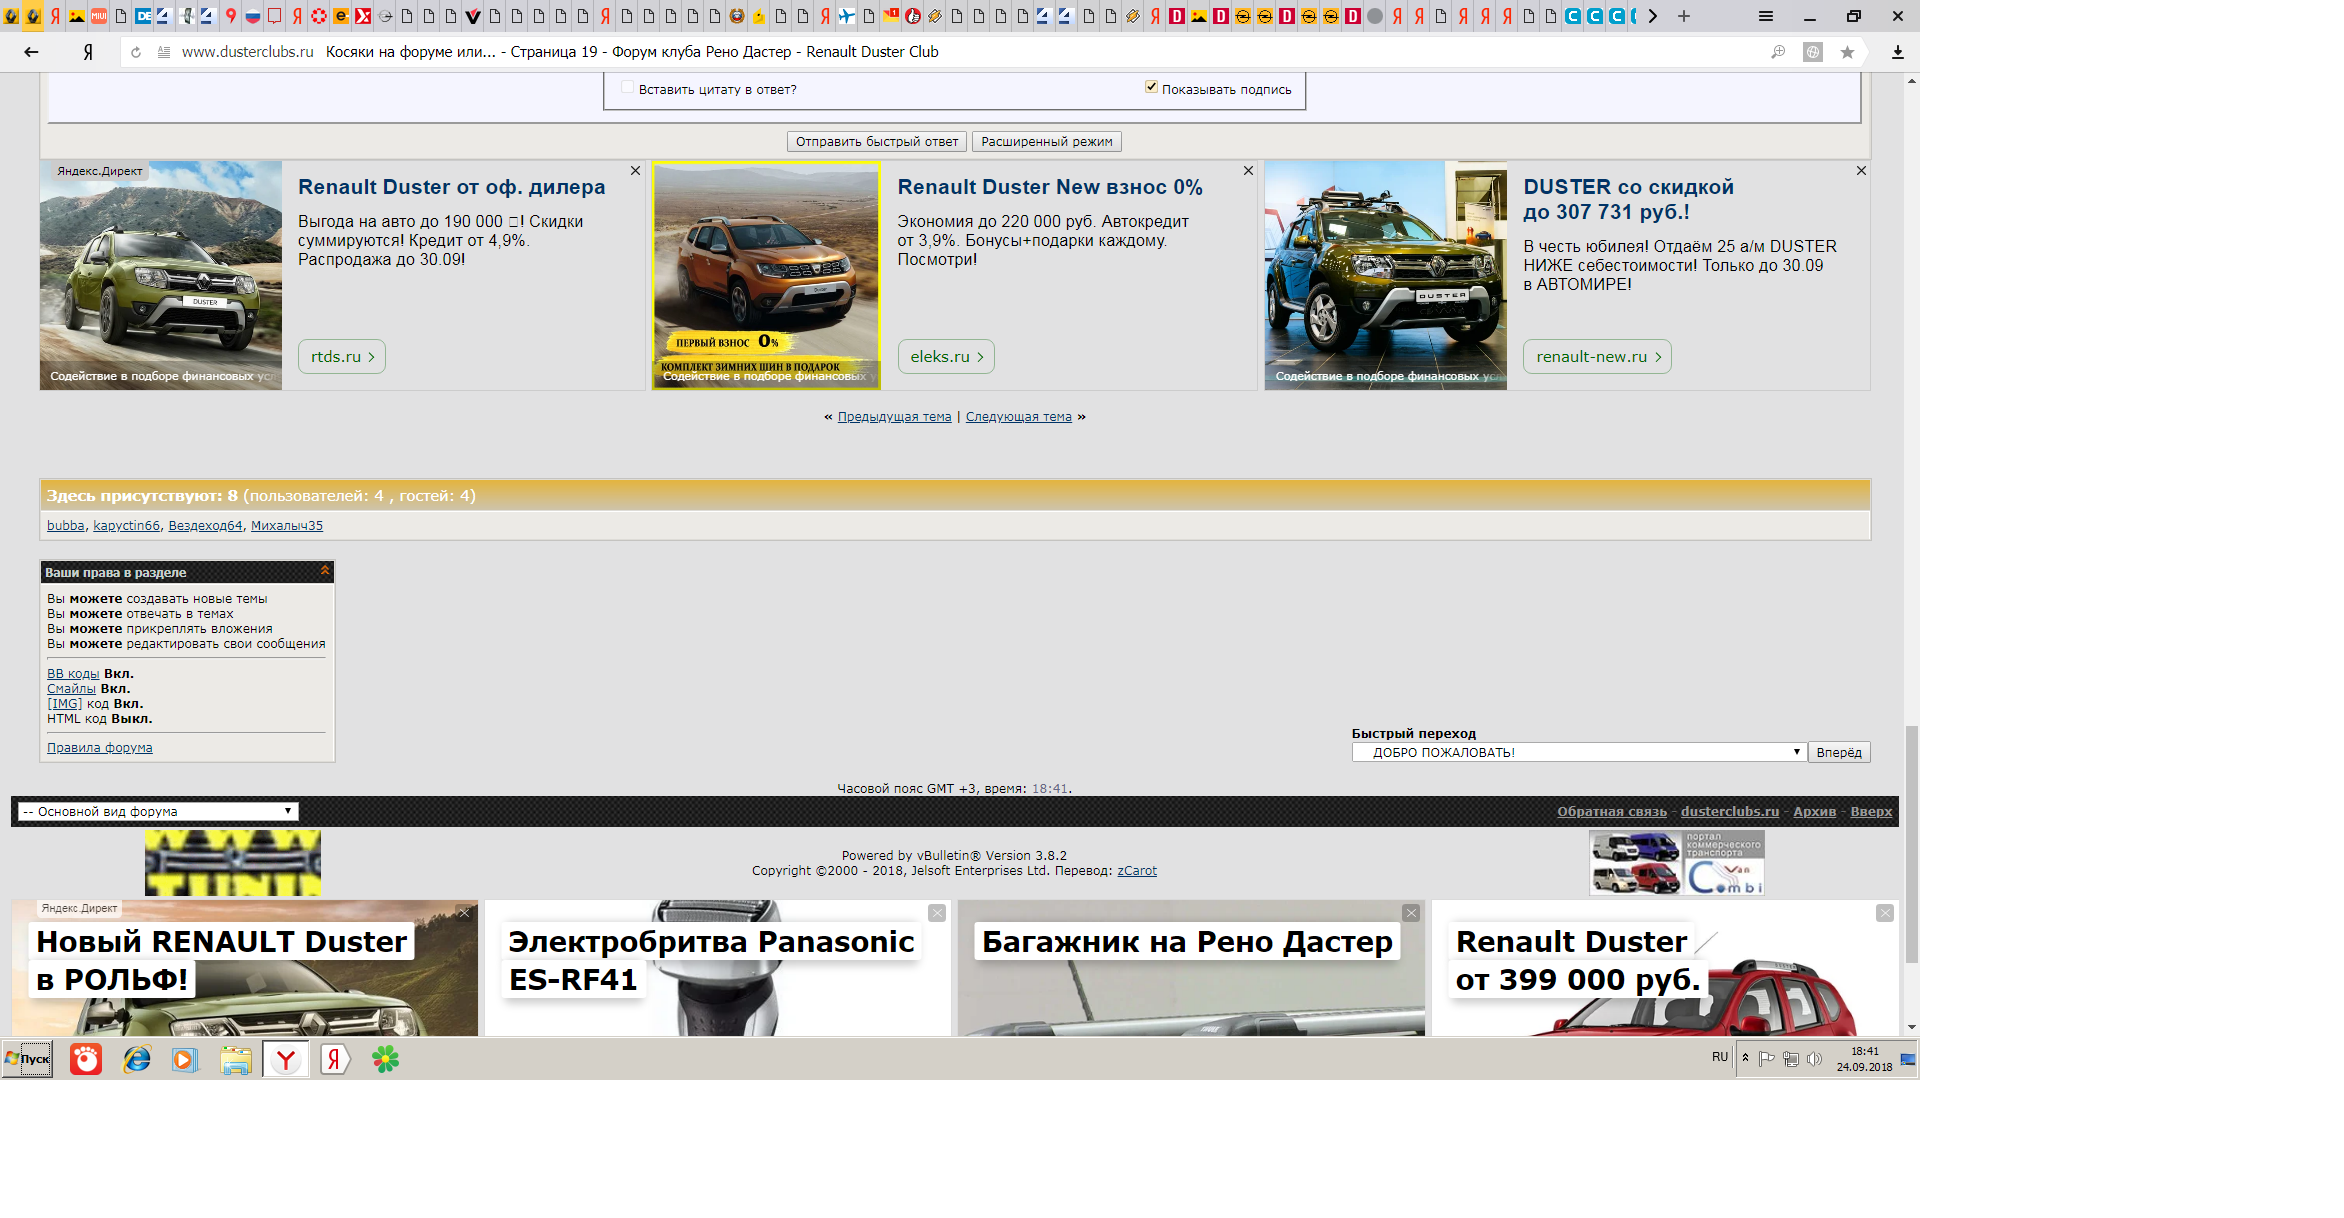
Task: Click the RU language indicator
Action: point(1720,1057)
